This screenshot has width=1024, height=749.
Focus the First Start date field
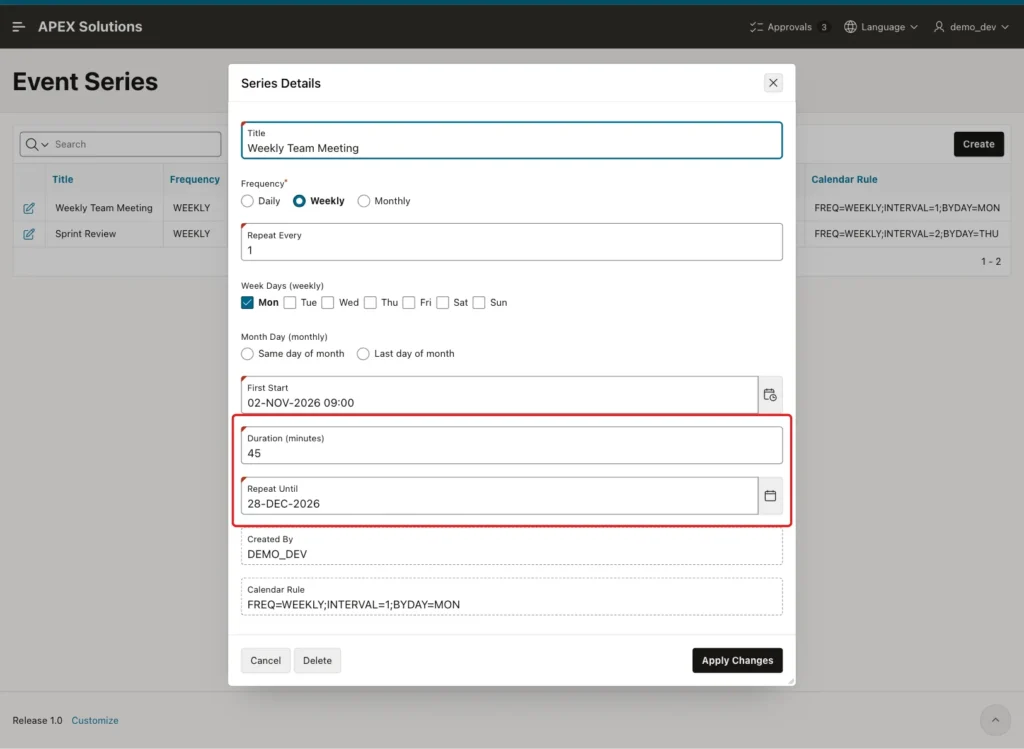coord(500,395)
